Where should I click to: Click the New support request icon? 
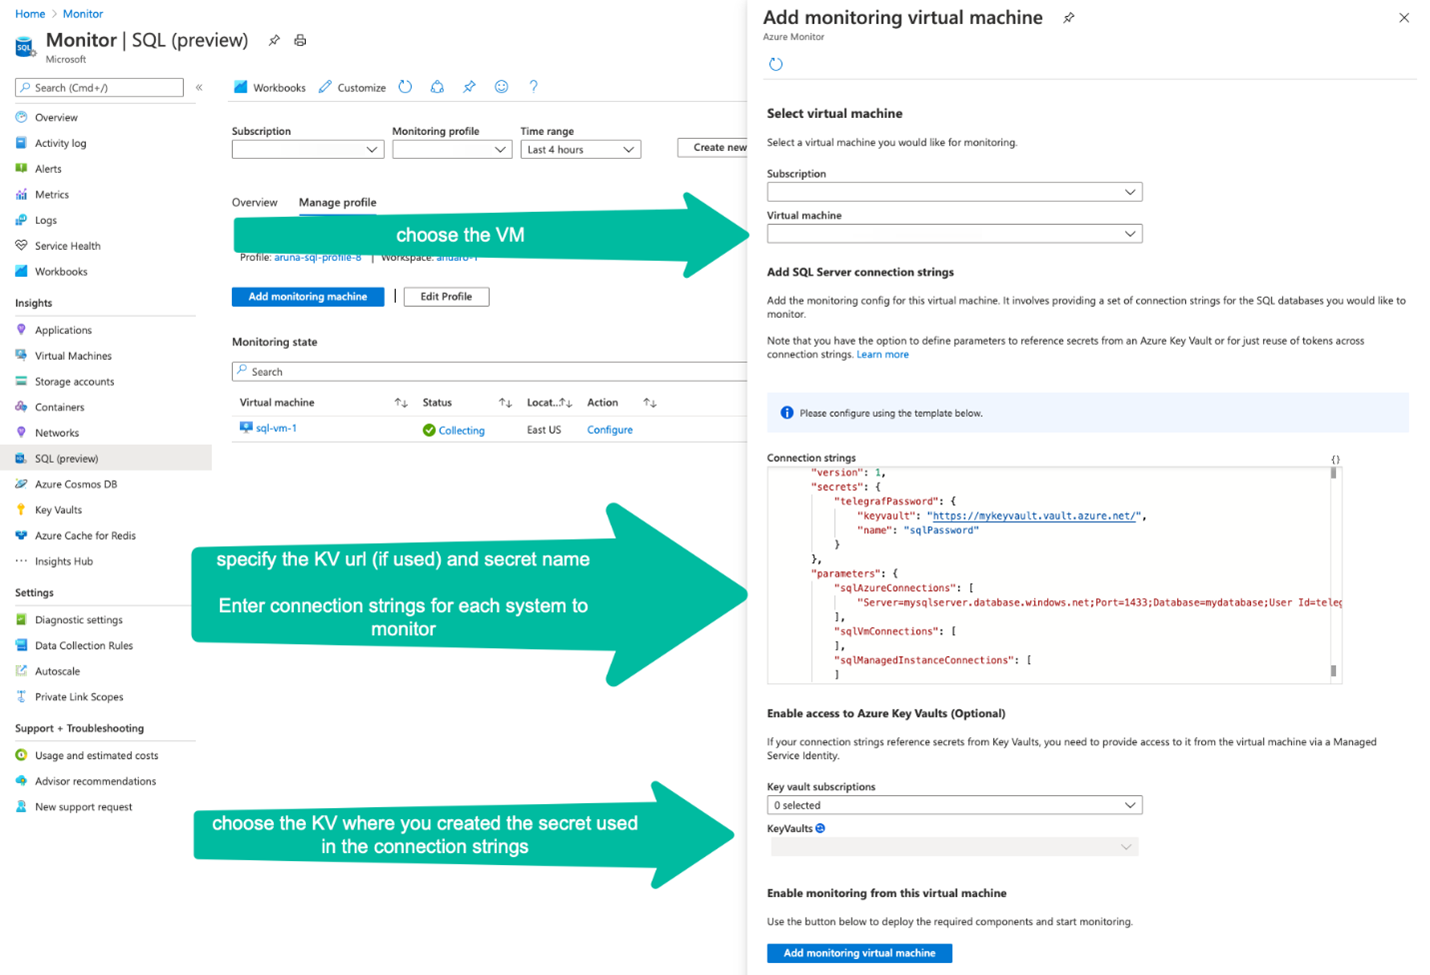click(x=21, y=807)
